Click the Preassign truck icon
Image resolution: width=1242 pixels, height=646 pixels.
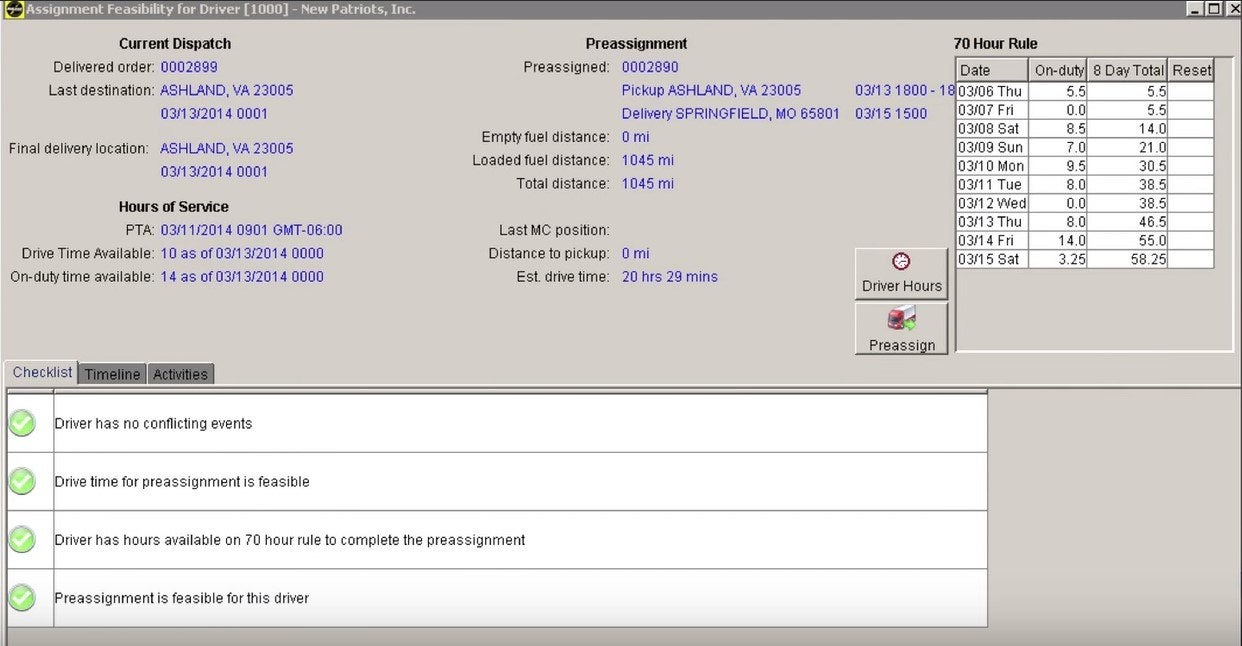click(901, 320)
